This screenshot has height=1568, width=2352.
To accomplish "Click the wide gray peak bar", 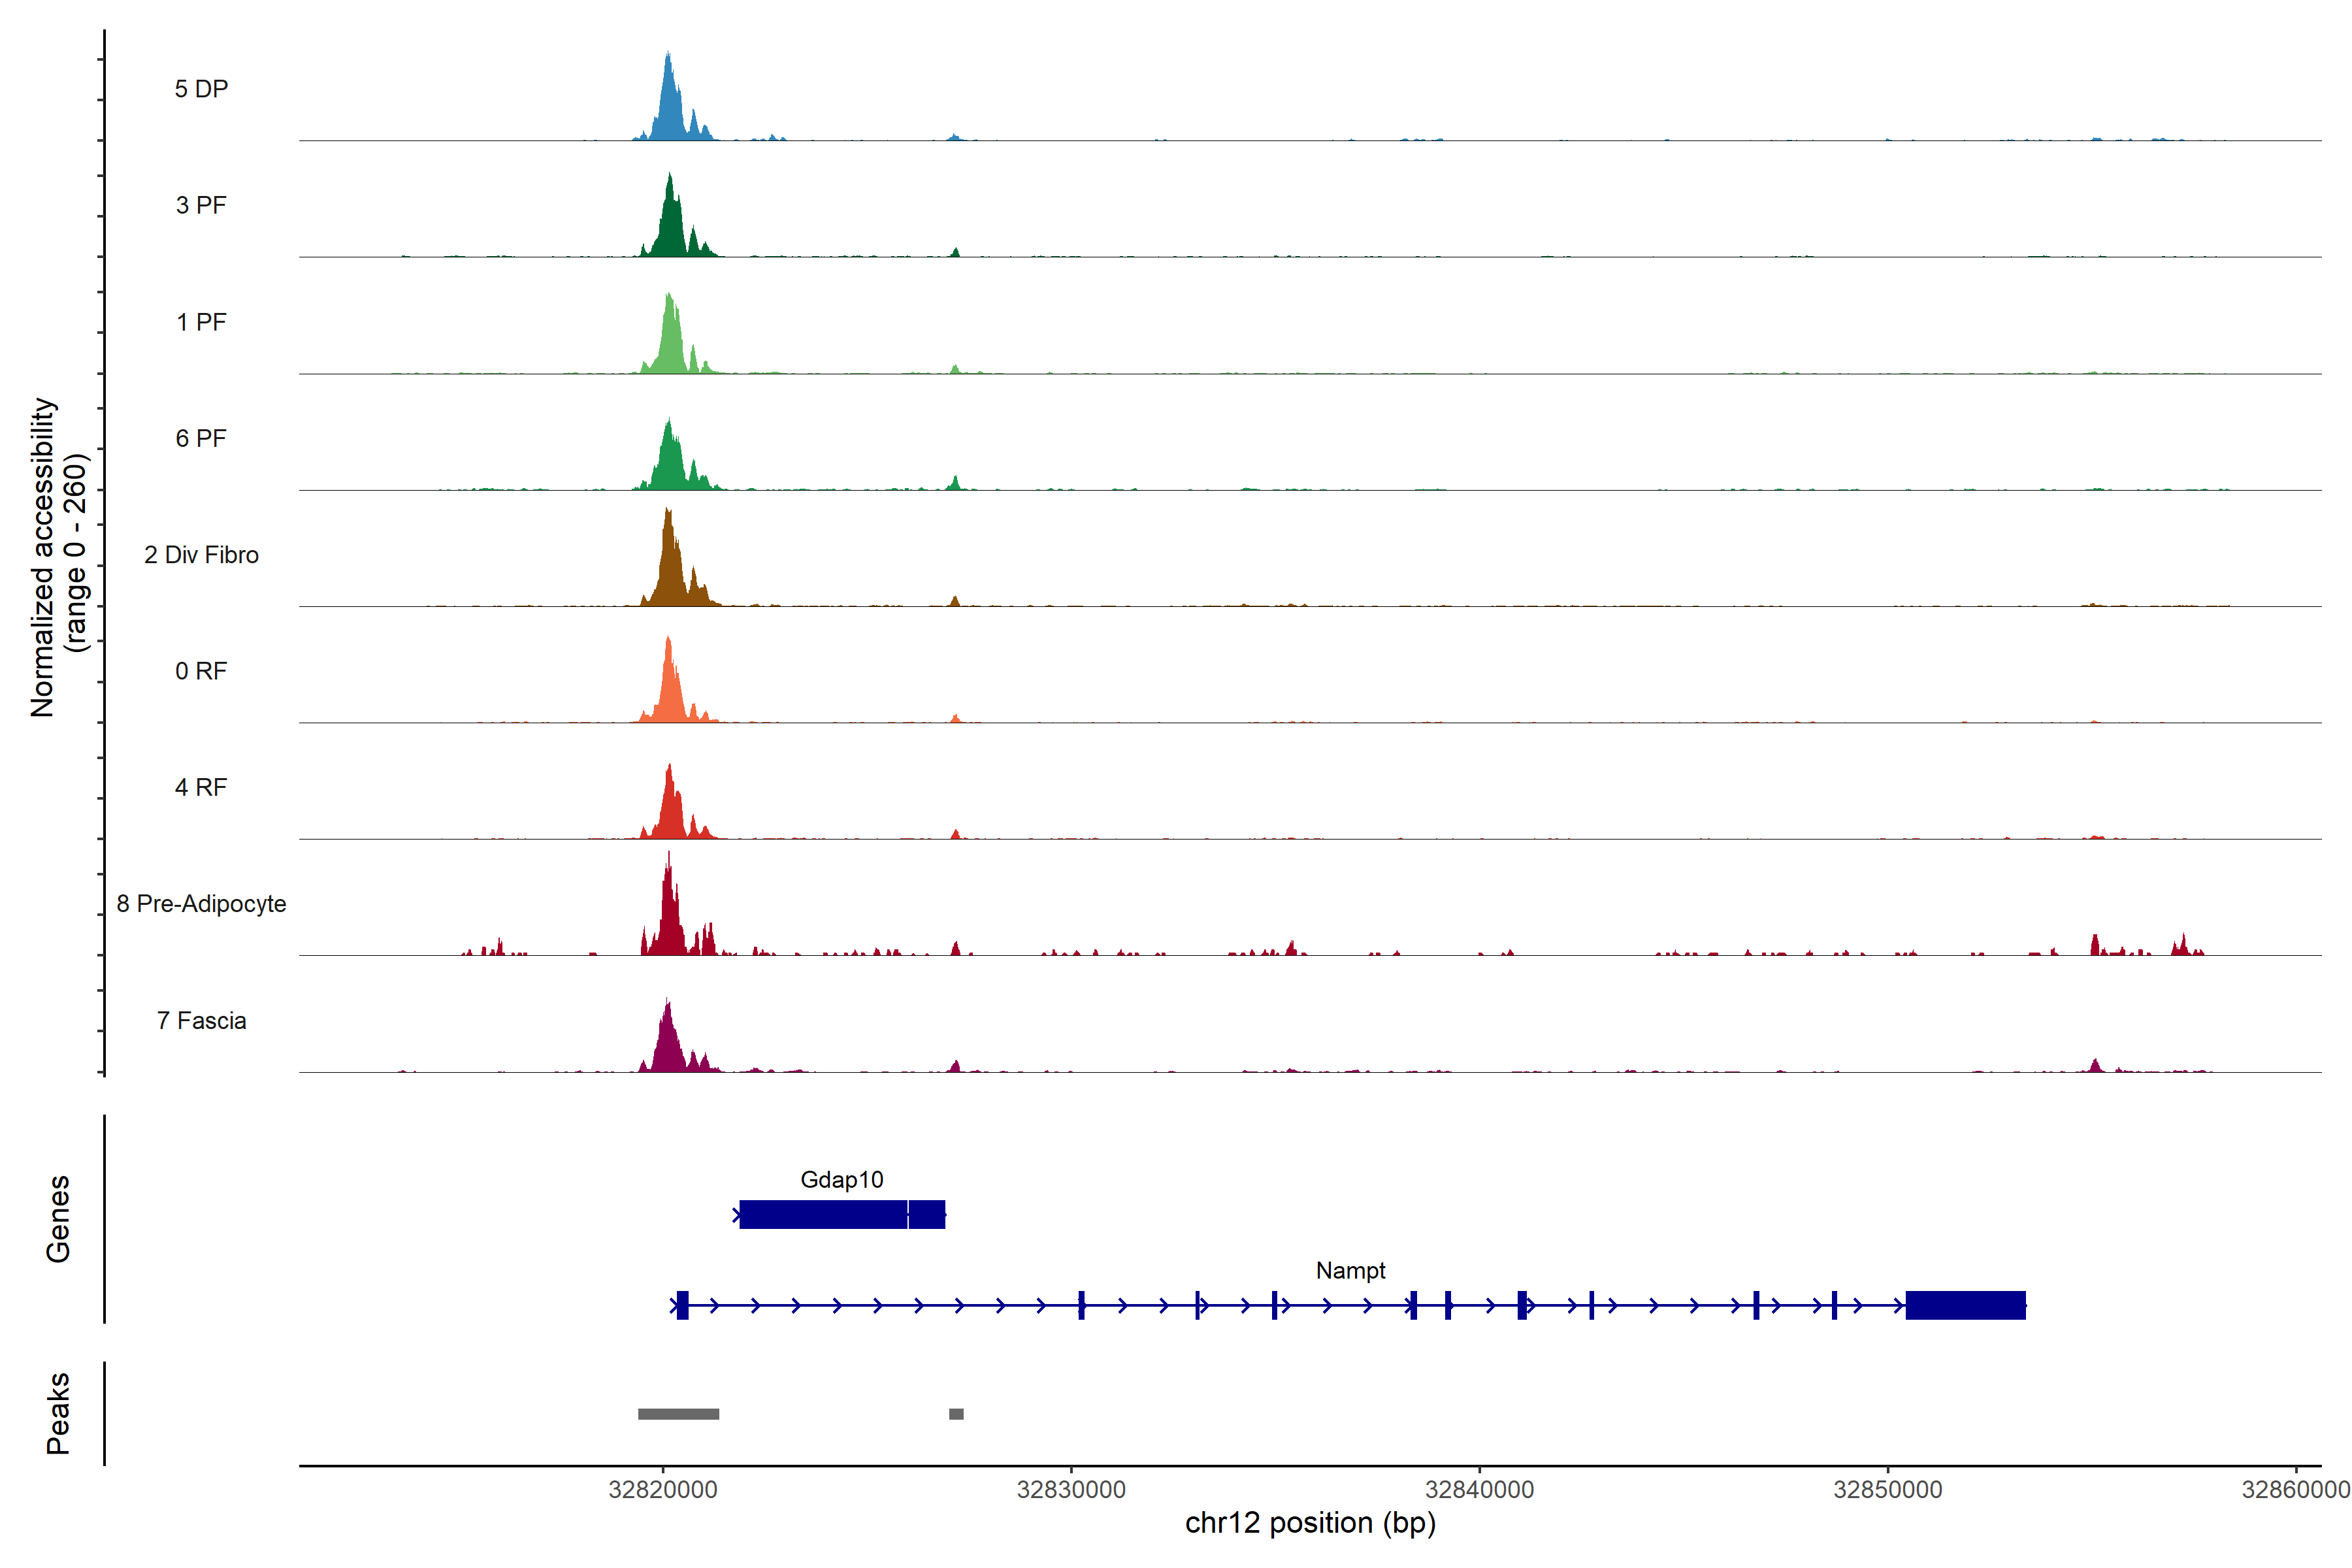I will click(678, 1414).
